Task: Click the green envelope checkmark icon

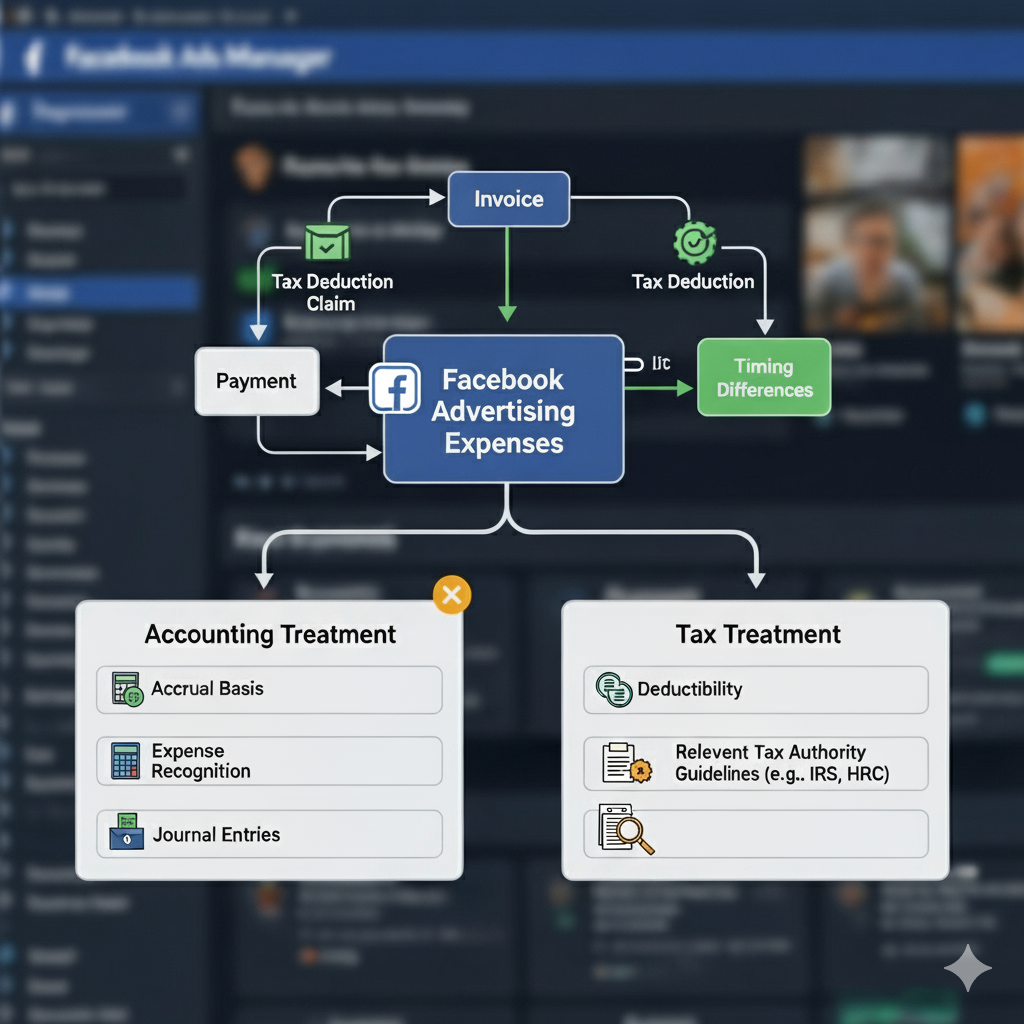Action: (327, 242)
